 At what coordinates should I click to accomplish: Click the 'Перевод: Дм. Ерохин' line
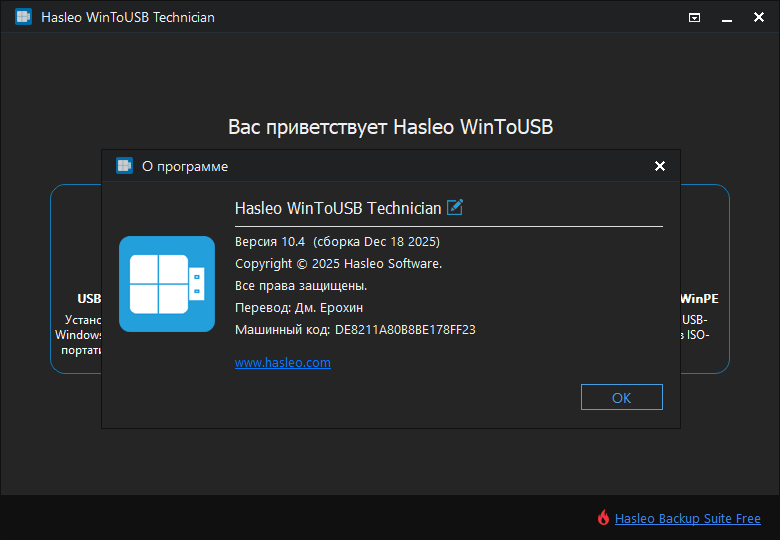click(x=299, y=307)
